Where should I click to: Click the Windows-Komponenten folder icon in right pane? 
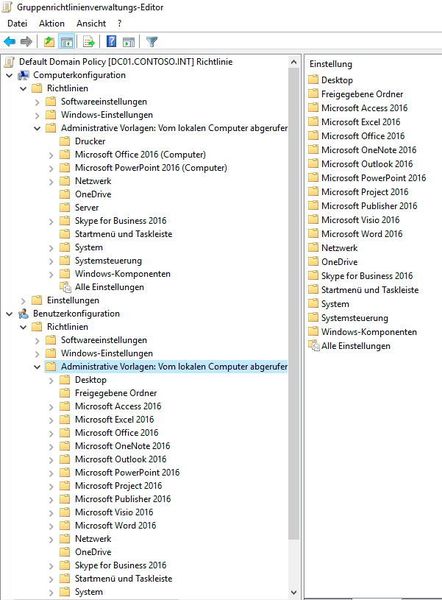pyautogui.click(x=313, y=331)
